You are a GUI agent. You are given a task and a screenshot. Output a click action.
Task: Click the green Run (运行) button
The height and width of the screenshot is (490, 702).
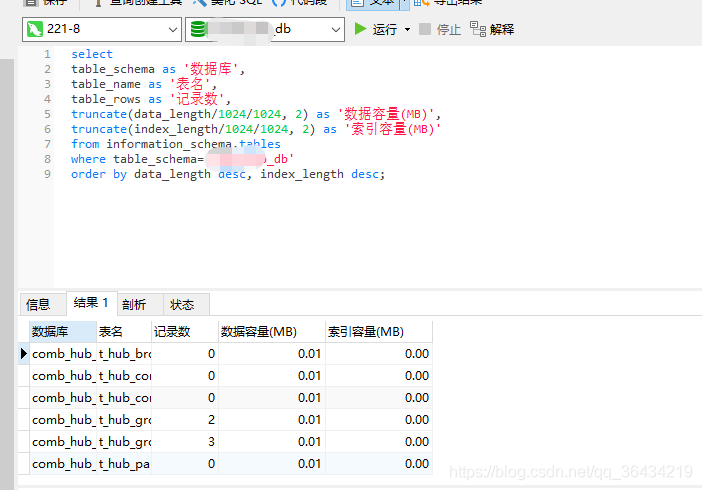(x=376, y=30)
